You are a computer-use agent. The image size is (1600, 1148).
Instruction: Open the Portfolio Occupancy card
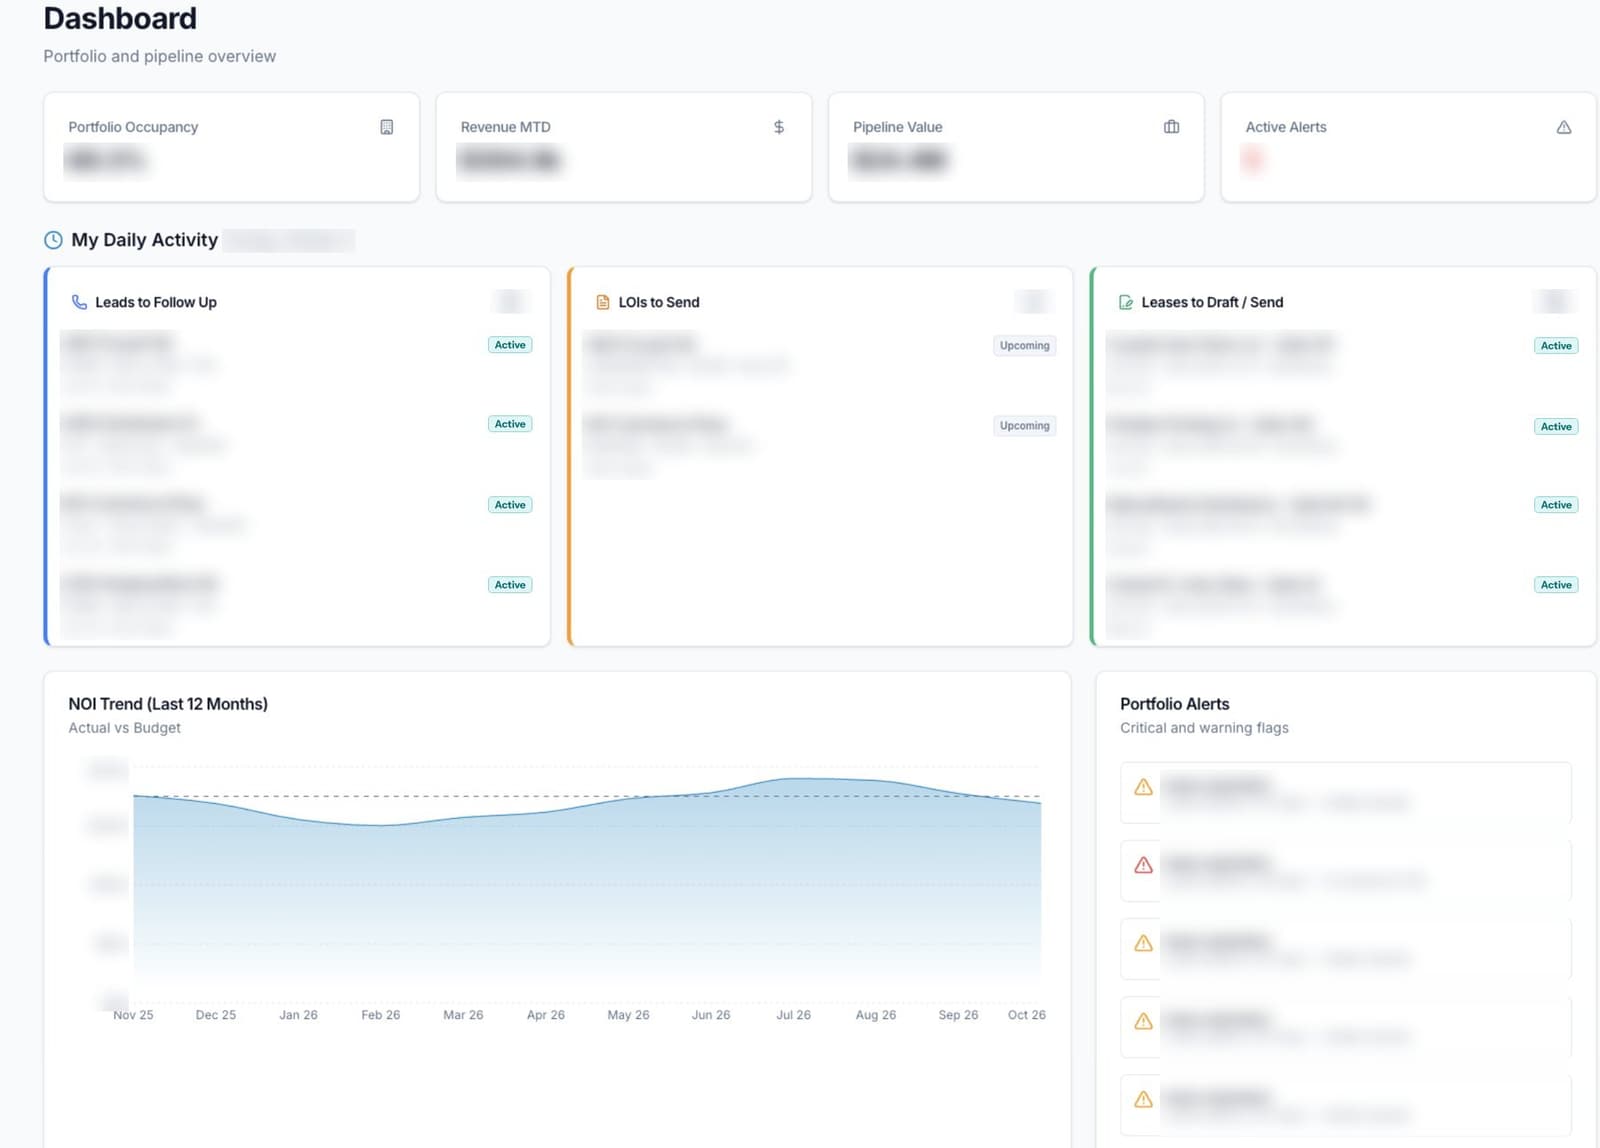click(x=231, y=147)
